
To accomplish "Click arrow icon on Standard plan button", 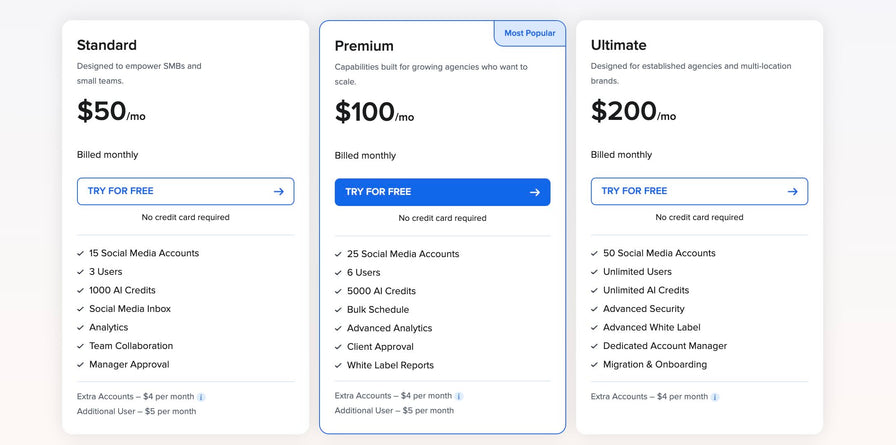I will pyautogui.click(x=279, y=191).
